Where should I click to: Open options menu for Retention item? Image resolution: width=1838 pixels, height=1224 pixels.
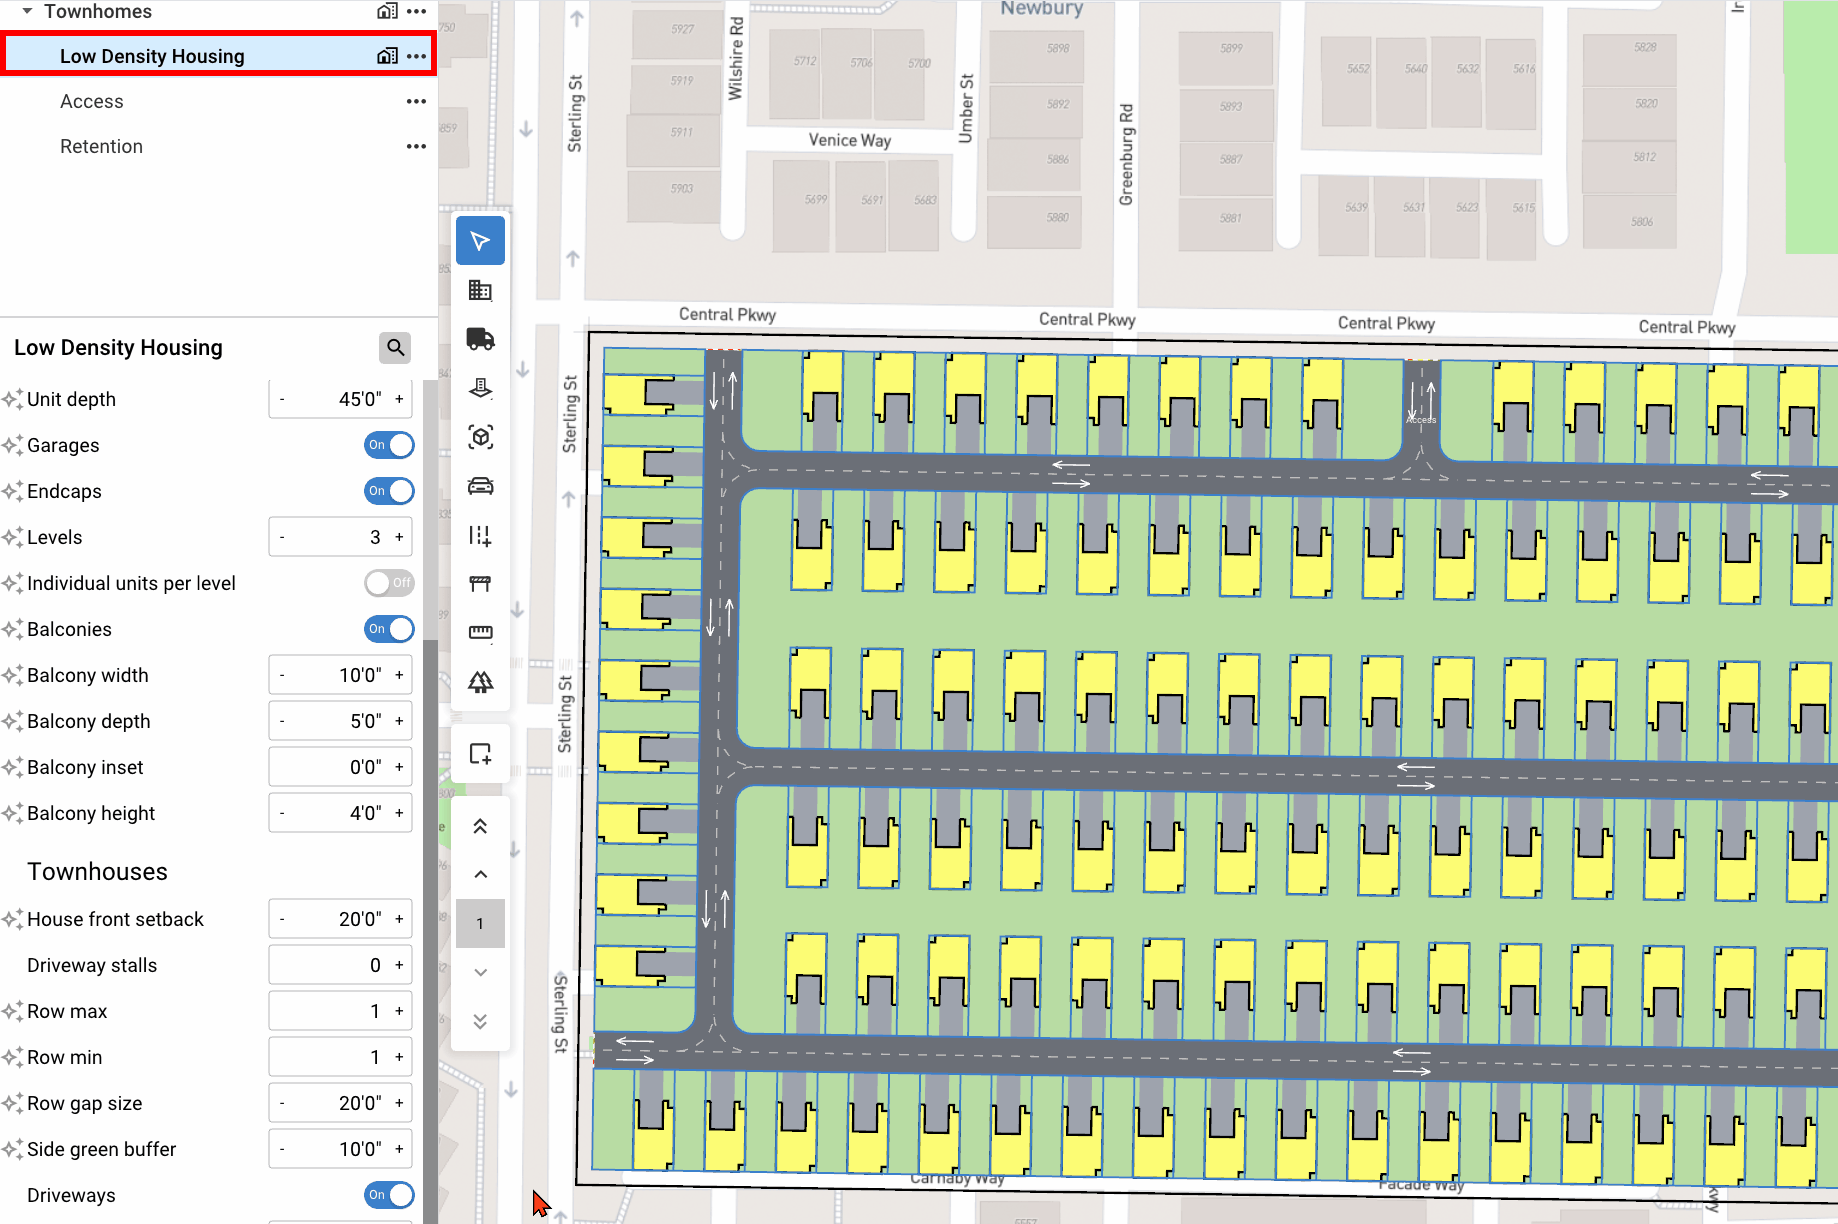416,146
